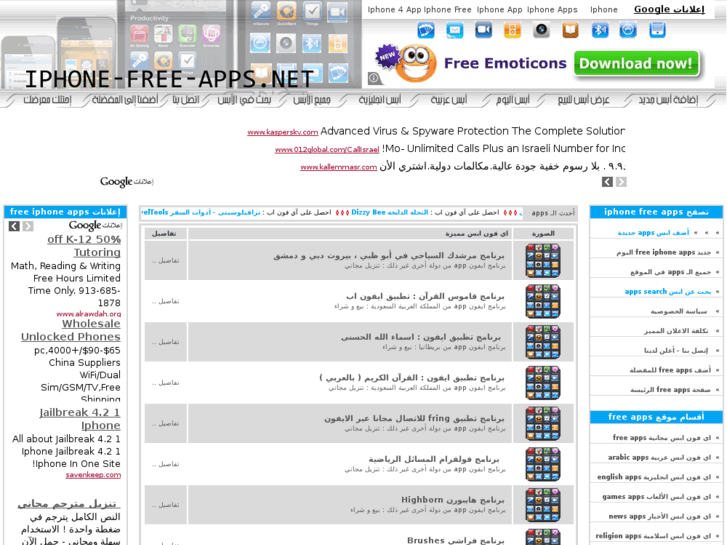727x545 pixels.
Task: Open the أضفنا إلى المفضلة menu item
Action: [125, 100]
